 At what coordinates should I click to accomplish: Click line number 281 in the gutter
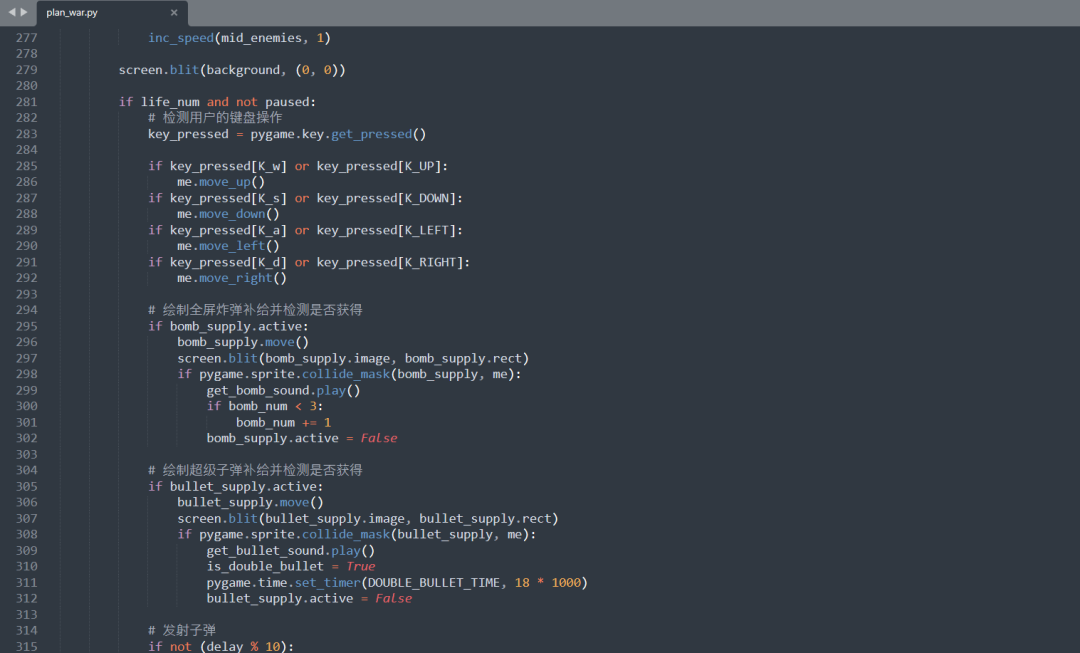tap(27, 101)
